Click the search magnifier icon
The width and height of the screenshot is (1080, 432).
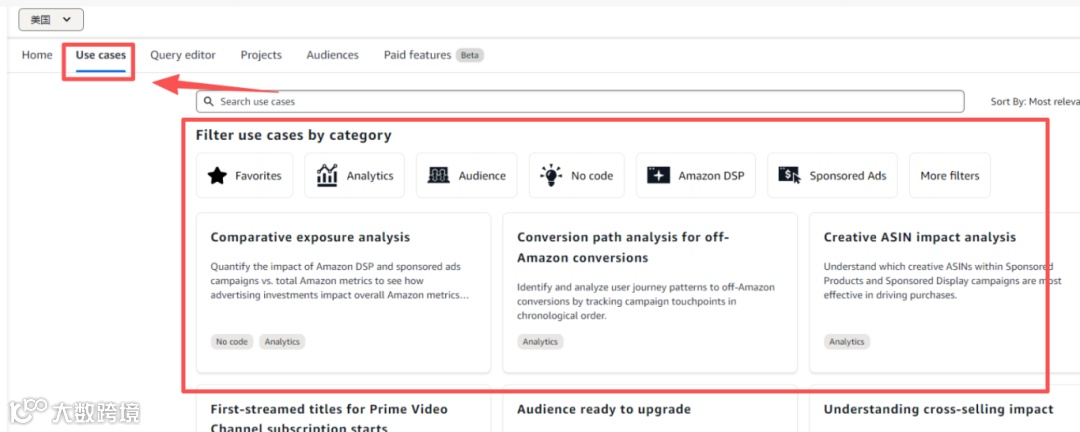pos(209,101)
